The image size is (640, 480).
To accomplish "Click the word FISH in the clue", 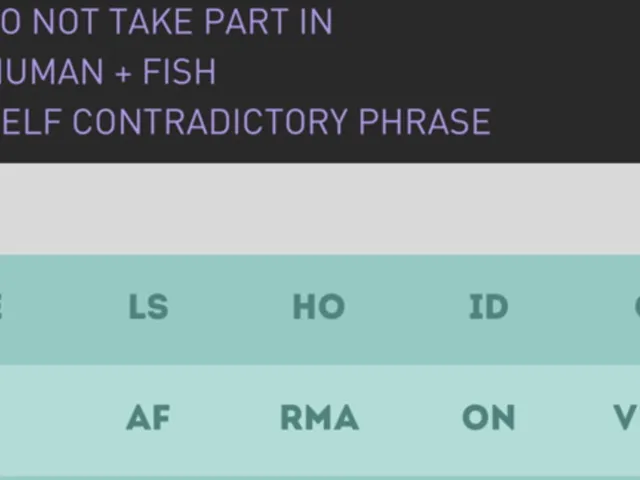I will [179, 71].
